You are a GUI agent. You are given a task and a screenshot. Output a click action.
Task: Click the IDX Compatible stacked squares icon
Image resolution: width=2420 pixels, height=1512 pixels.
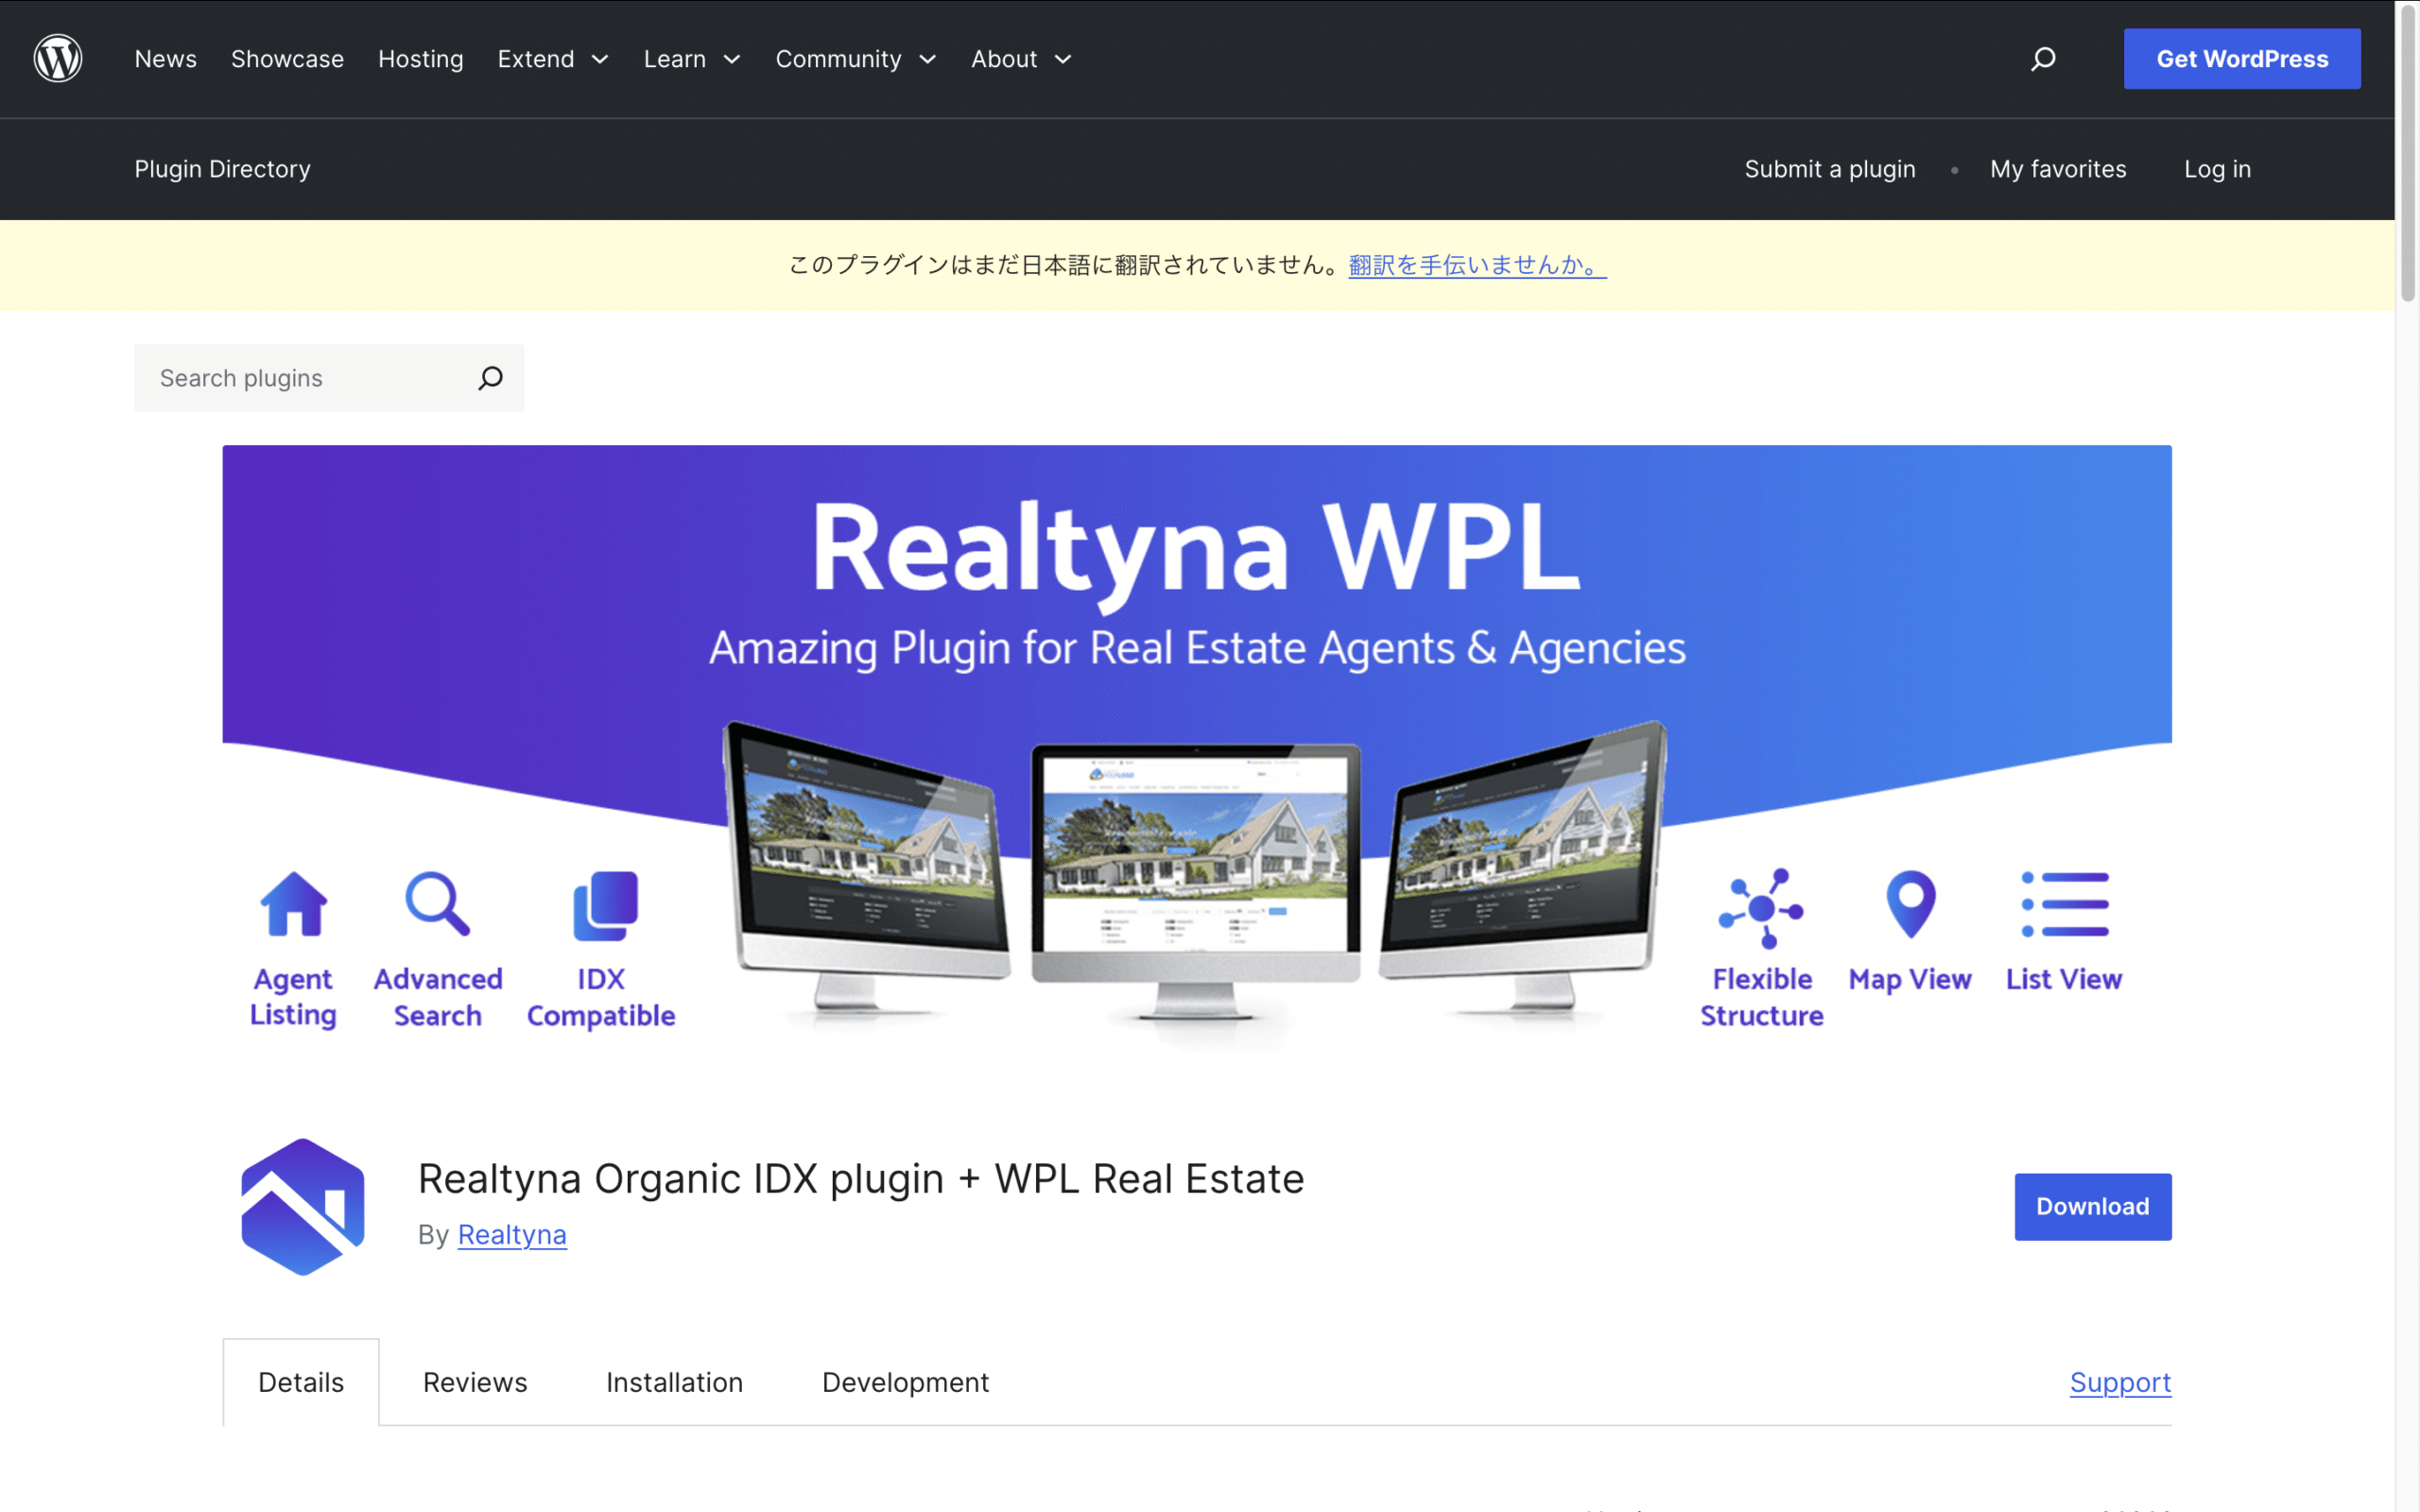[605, 906]
